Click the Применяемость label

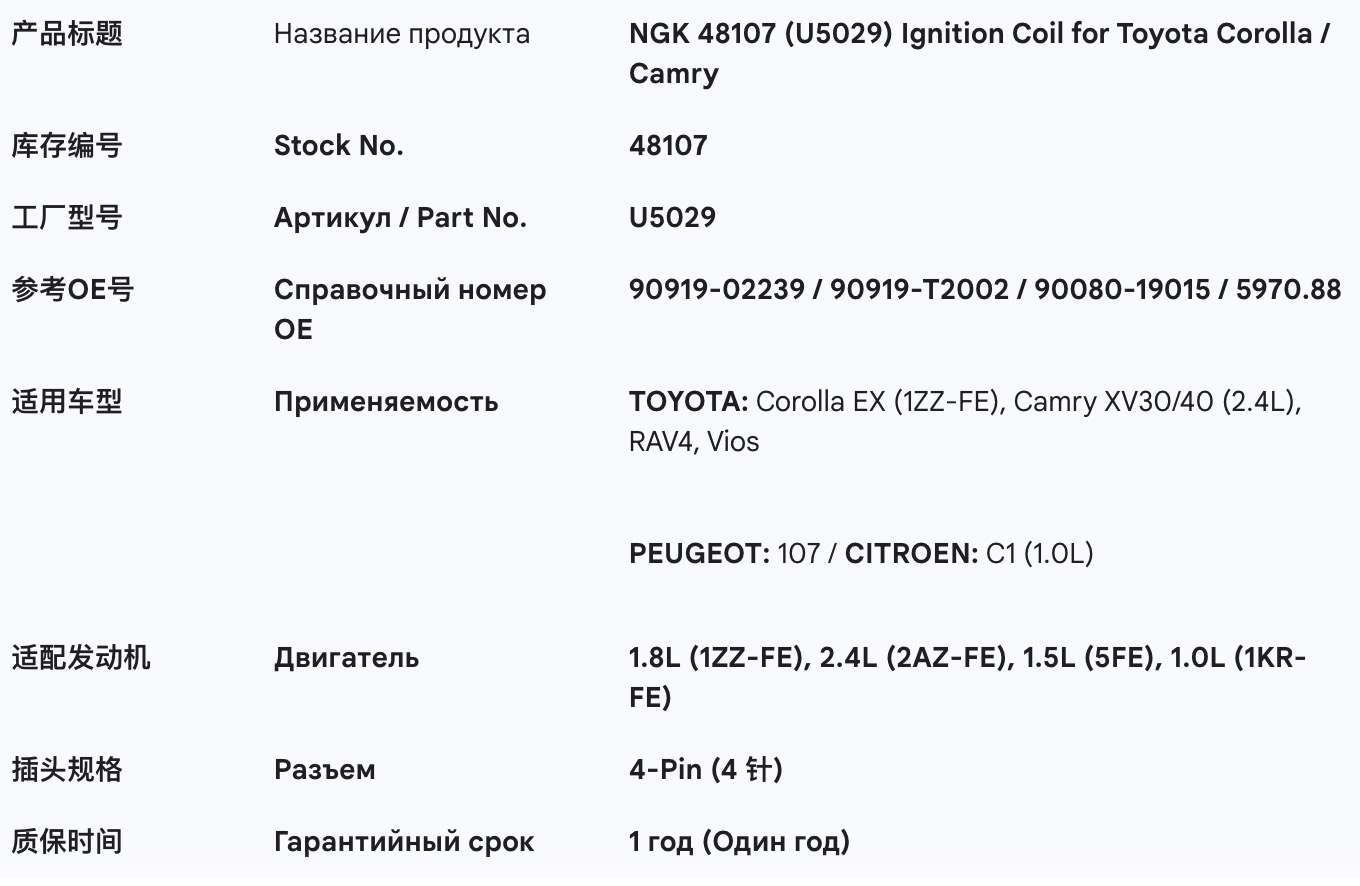pos(386,402)
